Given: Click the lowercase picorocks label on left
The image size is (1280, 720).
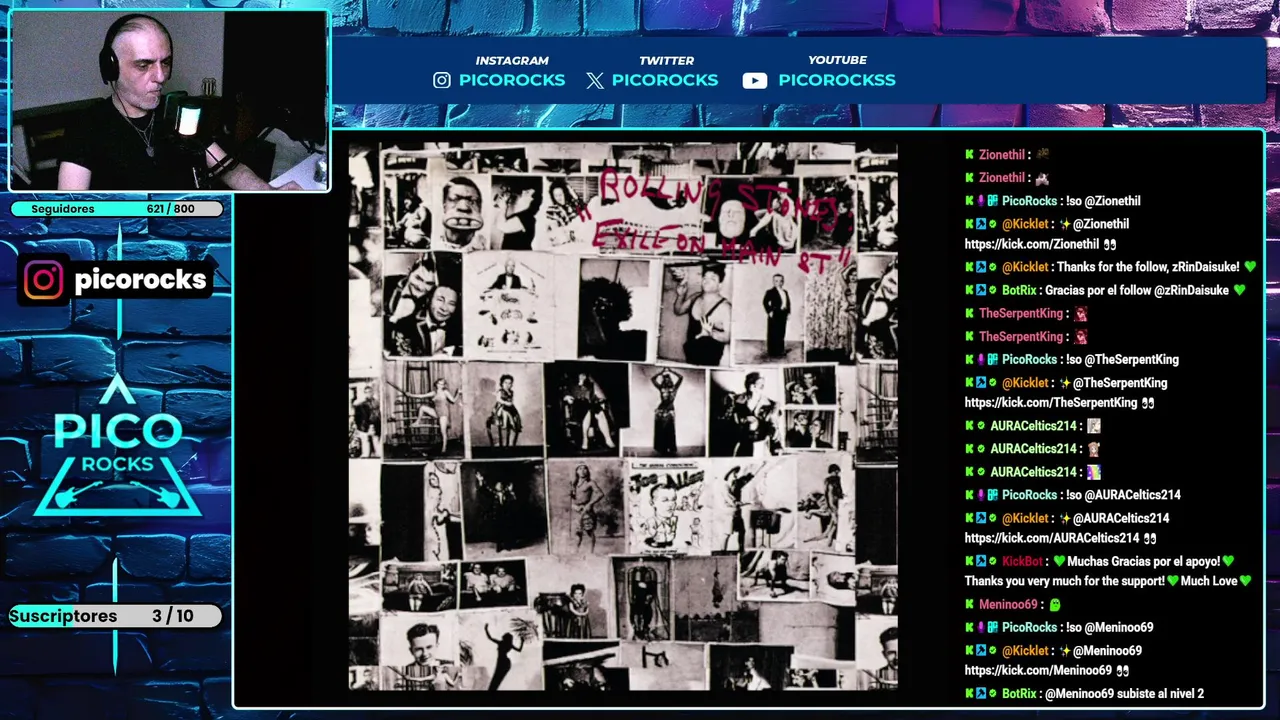Looking at the screenshot, I should coord(140,280).
